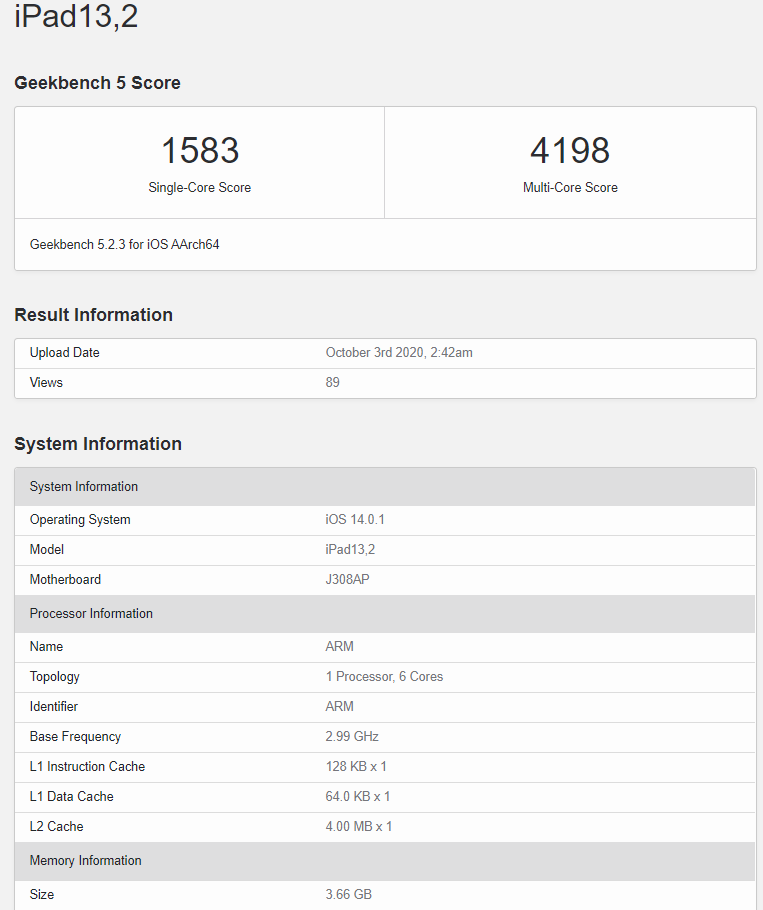The height and width of the screenshot is (910, 763).
Task: Click the J308AP motherboard value
Action: click(x=348, y=580)
